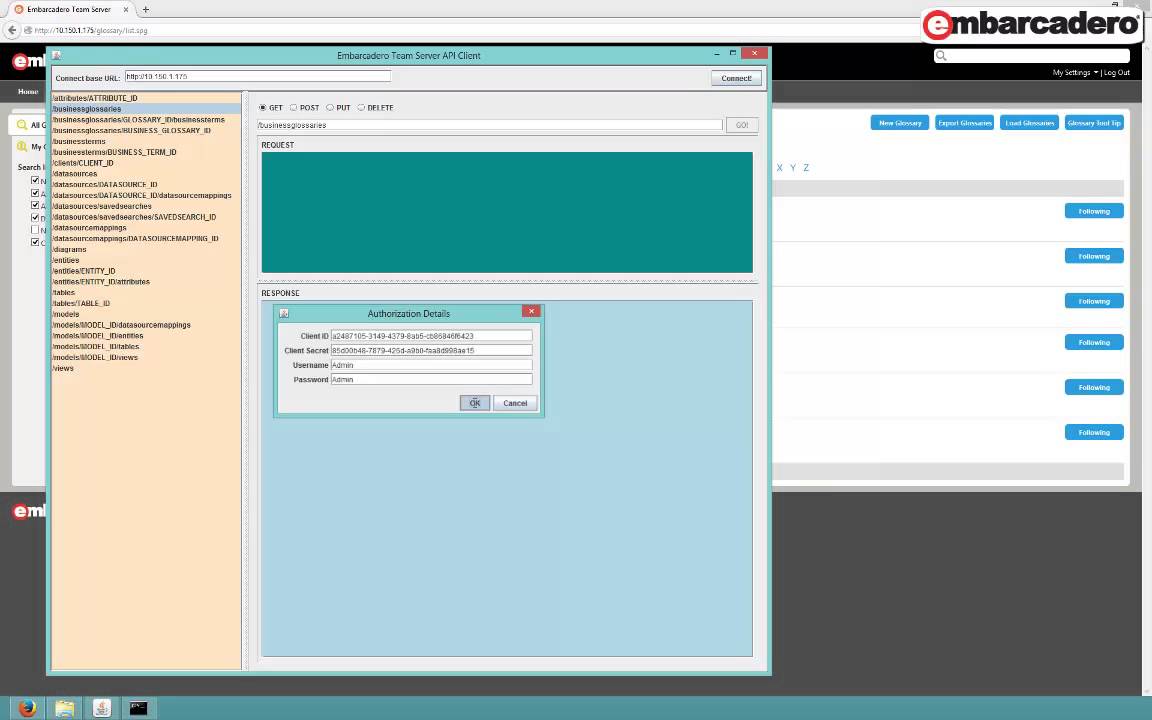1152x720 pixels.
Task: Focus the Connect base URL field
Action: tap(257, 76)
